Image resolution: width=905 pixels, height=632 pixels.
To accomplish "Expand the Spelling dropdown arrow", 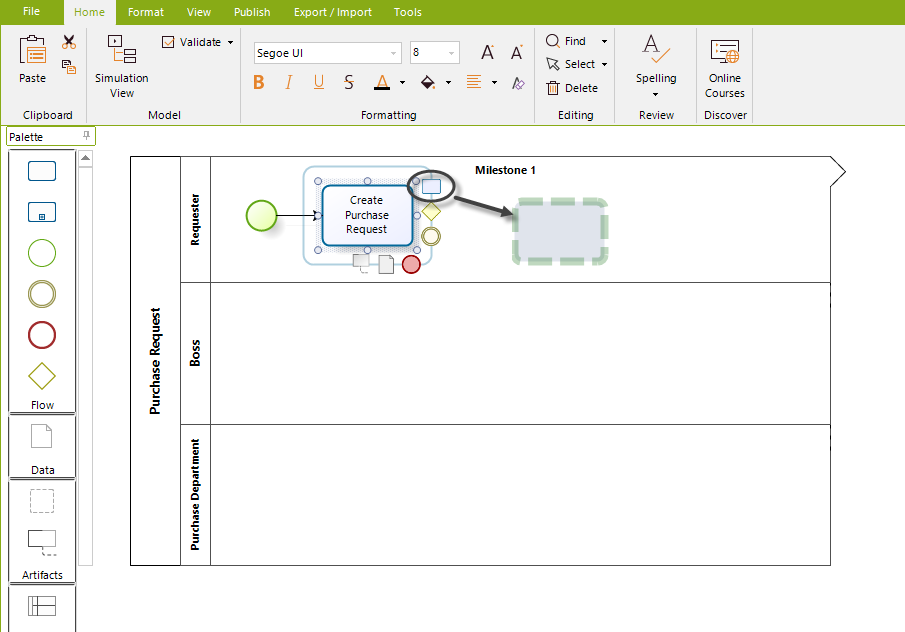I will point(656,94).
